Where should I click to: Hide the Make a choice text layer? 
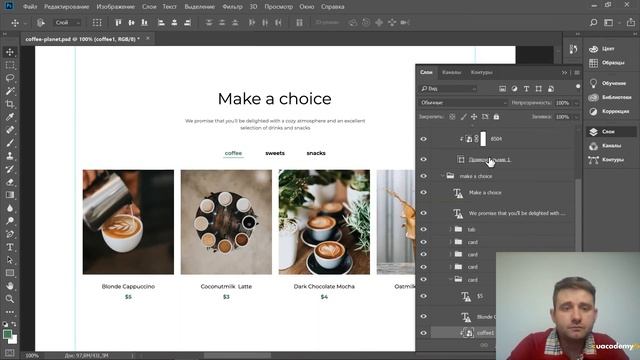pos(424,193)
